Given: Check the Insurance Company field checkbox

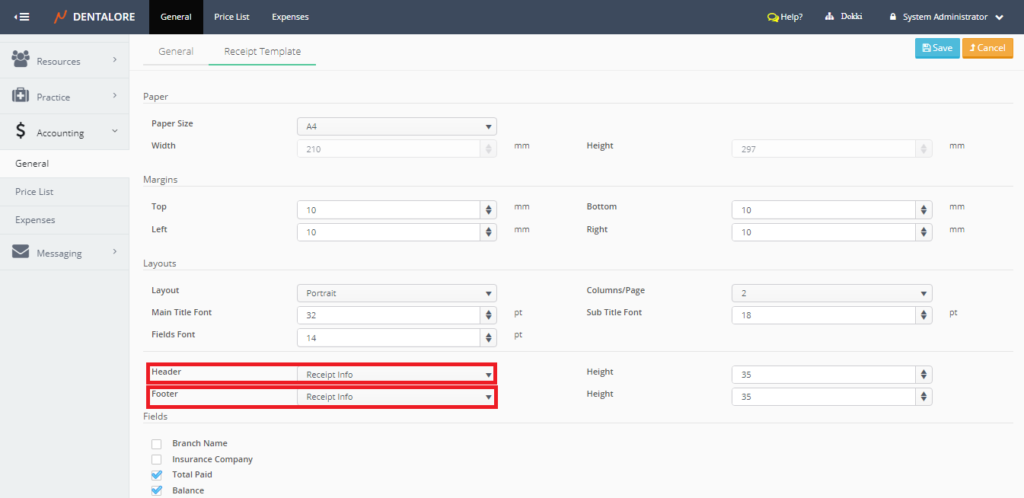Looking at the screenshot, I should [156, 459].
